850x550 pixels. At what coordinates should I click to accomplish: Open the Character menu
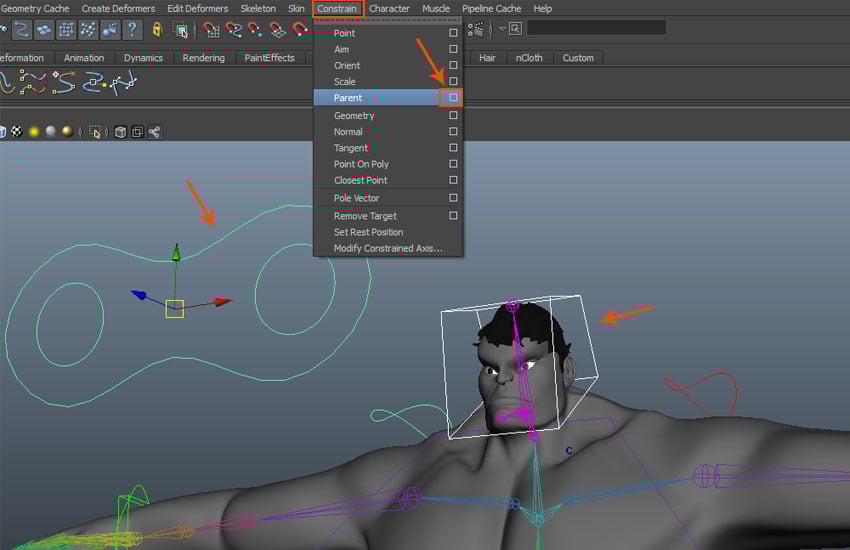pos(389,9)
